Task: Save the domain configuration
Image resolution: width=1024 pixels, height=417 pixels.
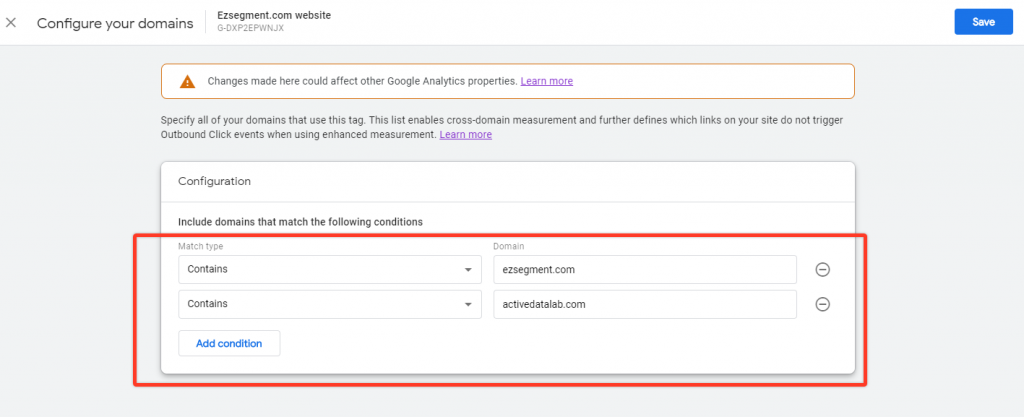Action: coord(984,22)
